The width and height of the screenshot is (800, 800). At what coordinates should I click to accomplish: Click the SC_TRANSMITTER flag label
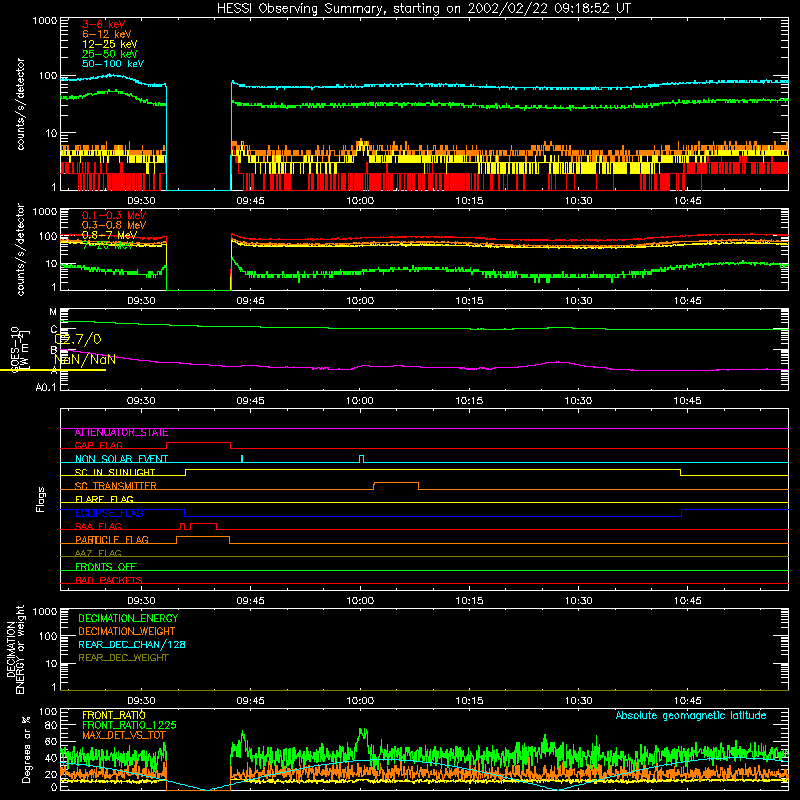point(116,486)
